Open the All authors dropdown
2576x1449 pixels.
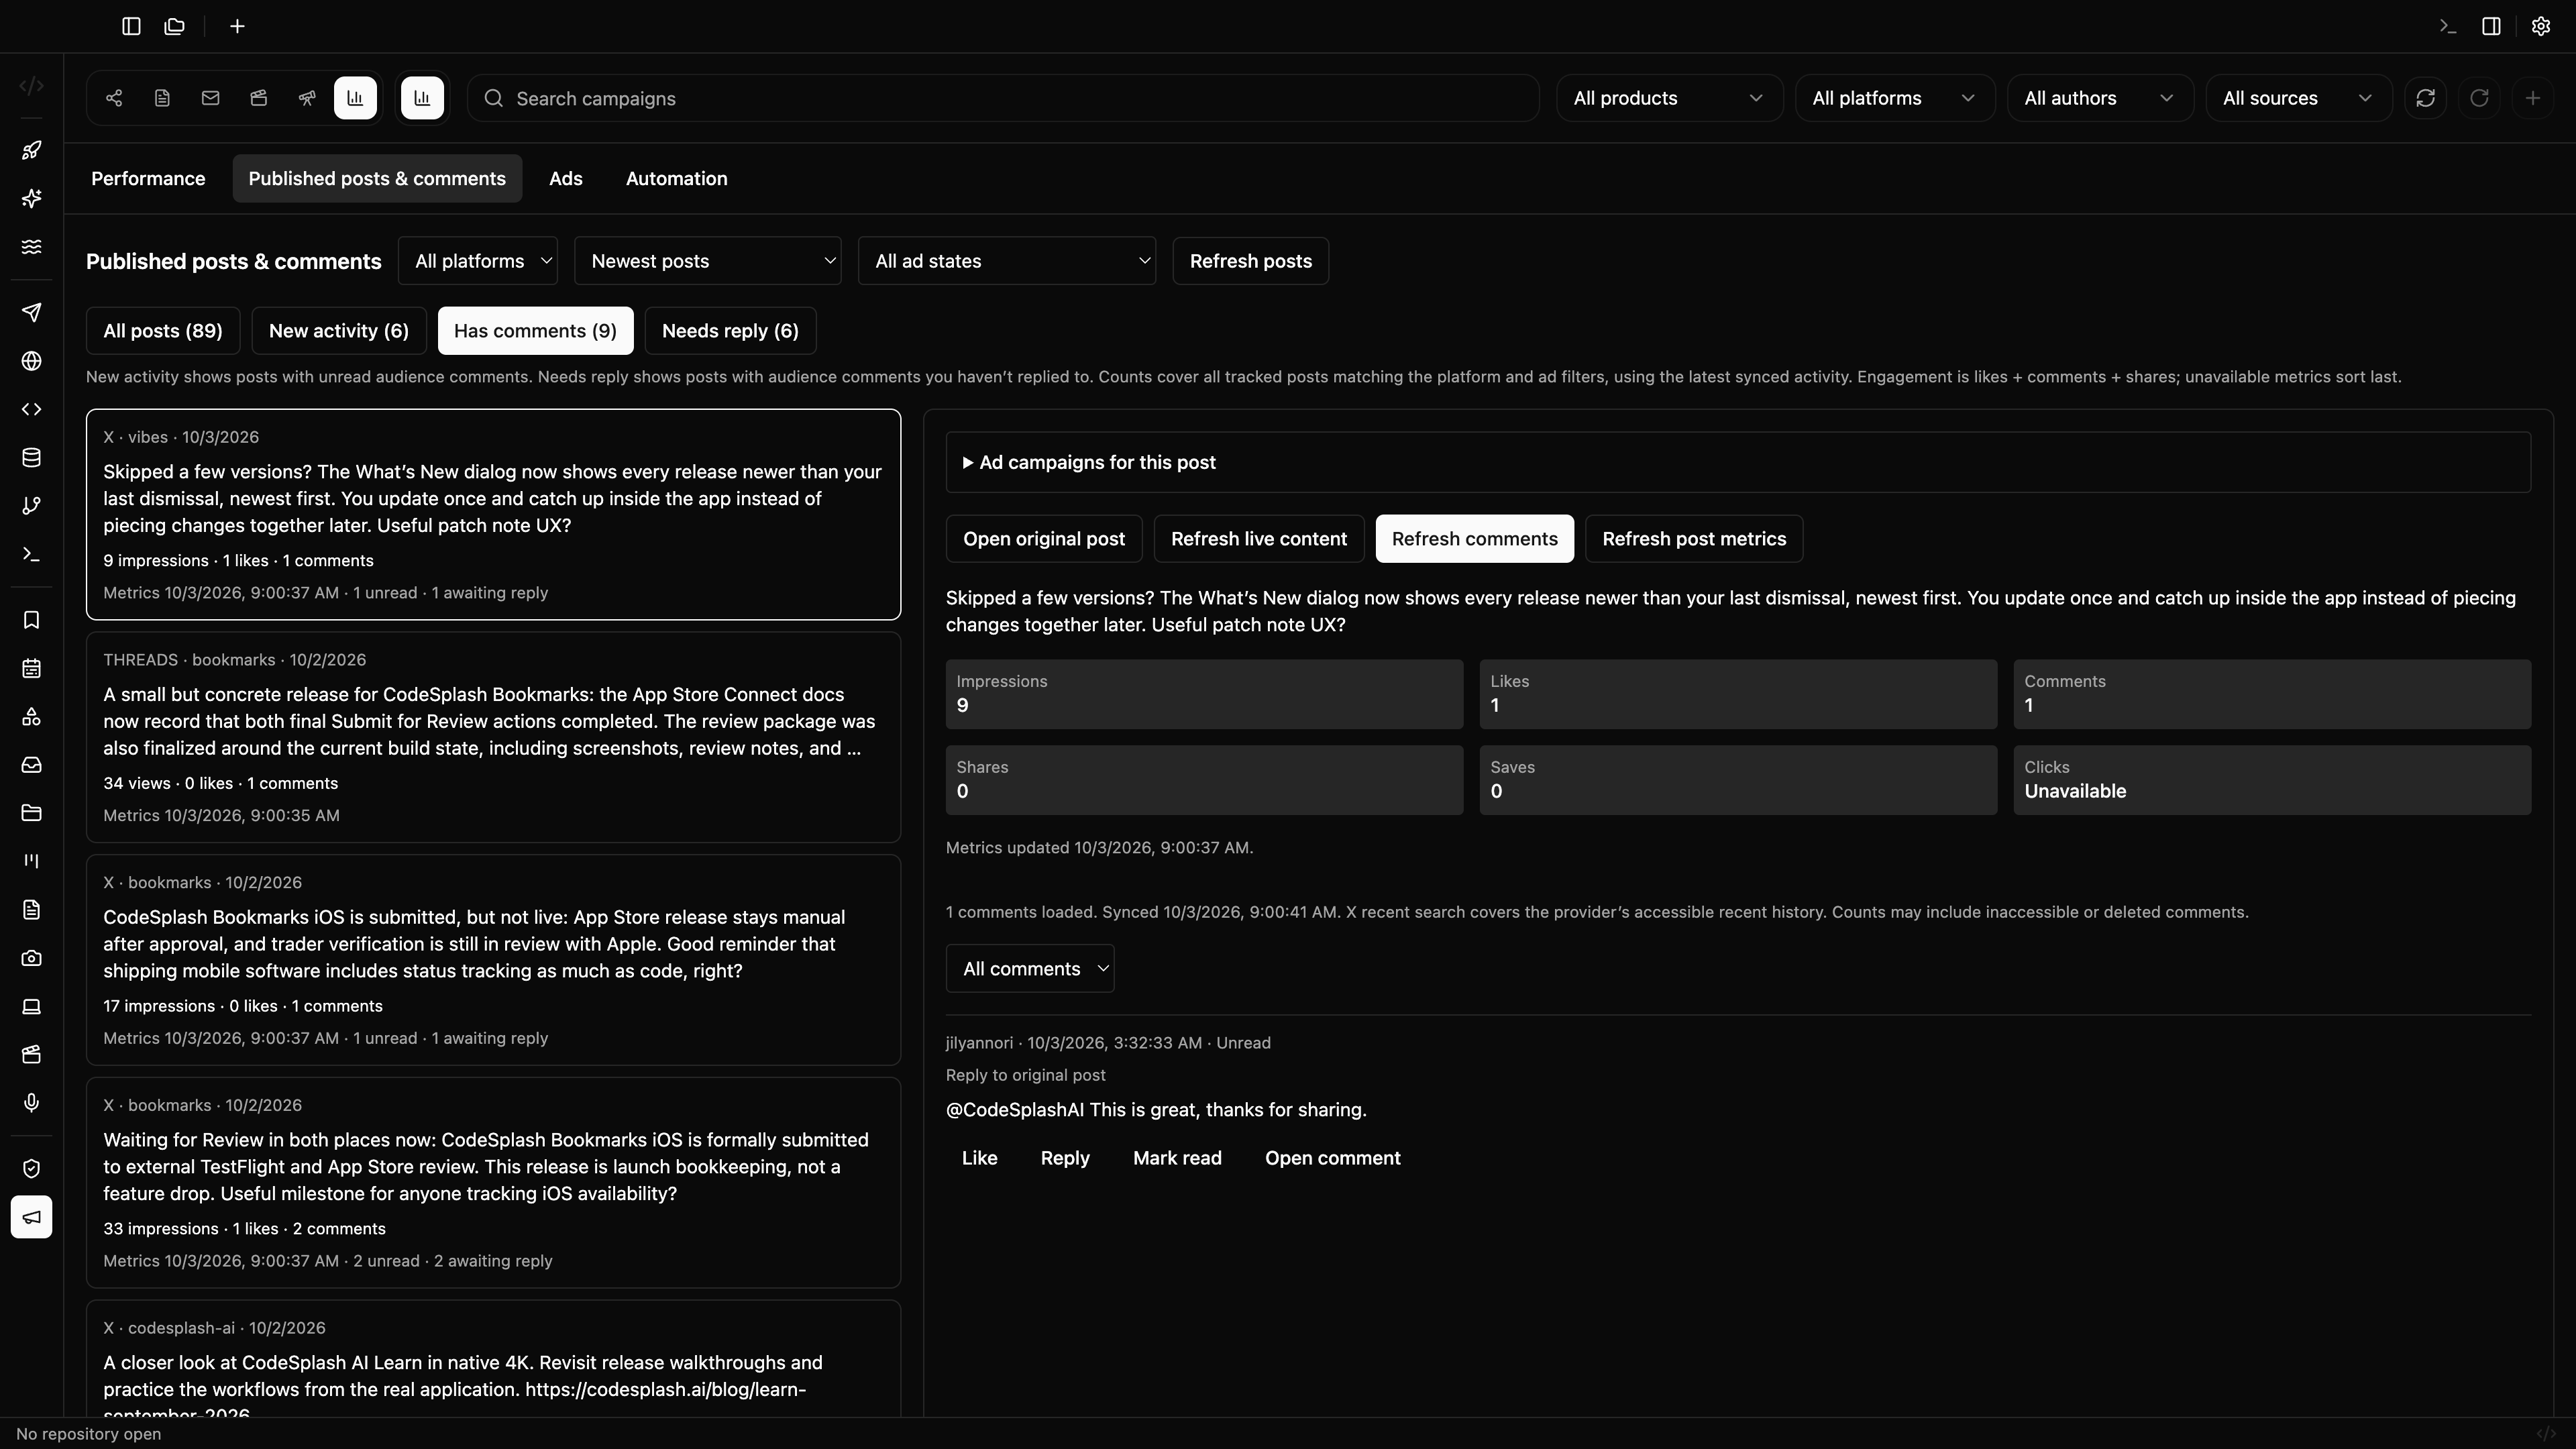tap(2100, 98)
